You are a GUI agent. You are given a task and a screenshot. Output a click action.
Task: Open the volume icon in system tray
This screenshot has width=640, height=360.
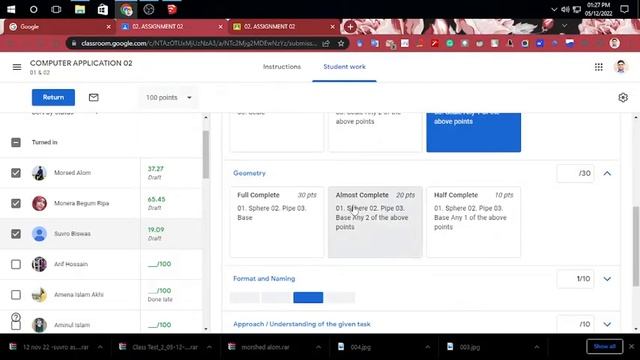coord(565,9)
